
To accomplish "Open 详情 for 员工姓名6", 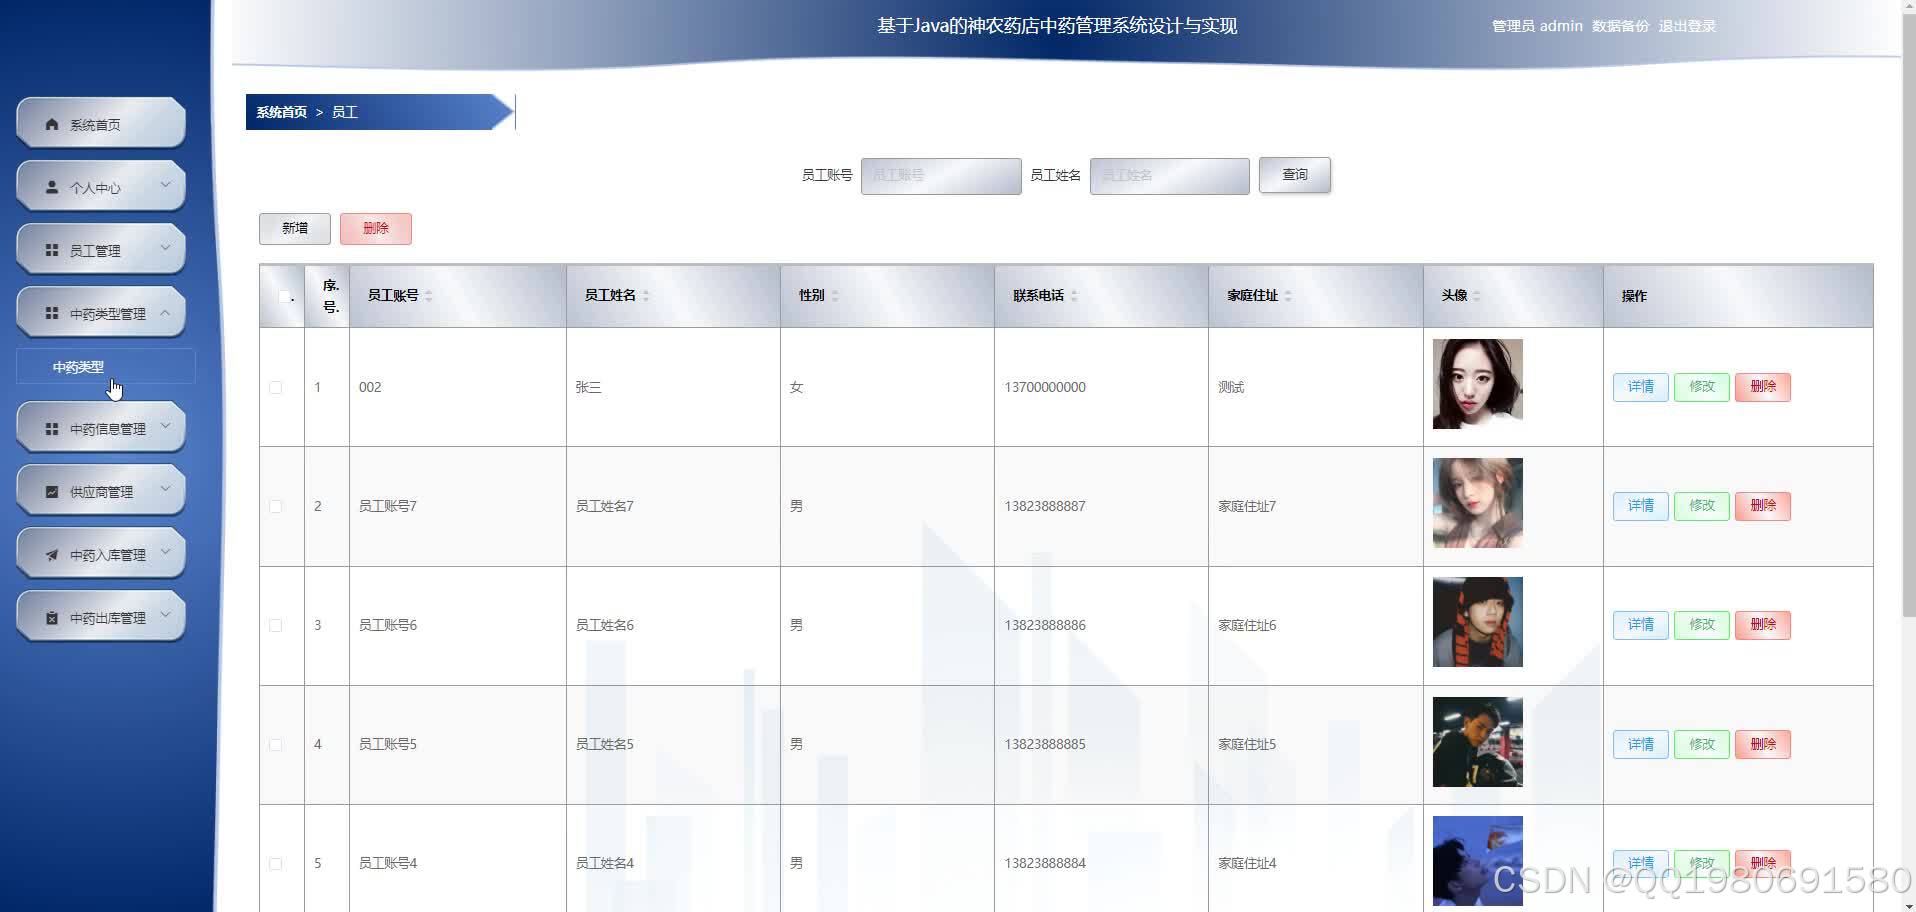I will coord(1640,625).
